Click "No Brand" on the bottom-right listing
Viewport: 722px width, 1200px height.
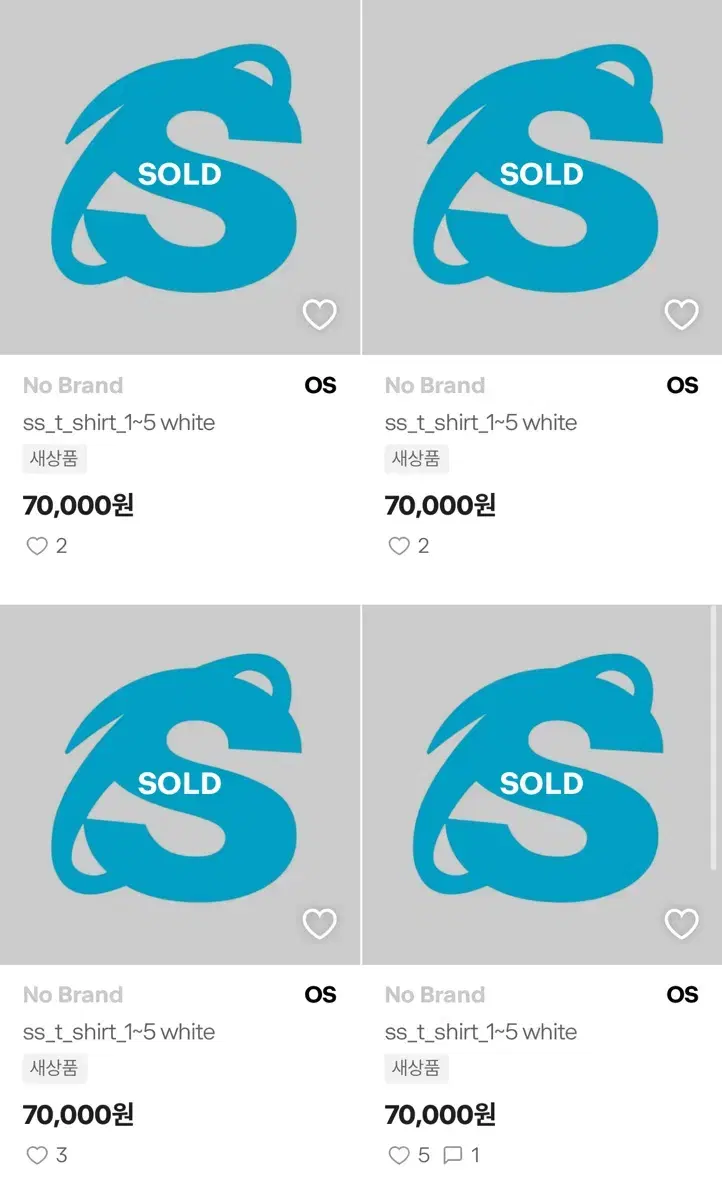pos(435,995)
